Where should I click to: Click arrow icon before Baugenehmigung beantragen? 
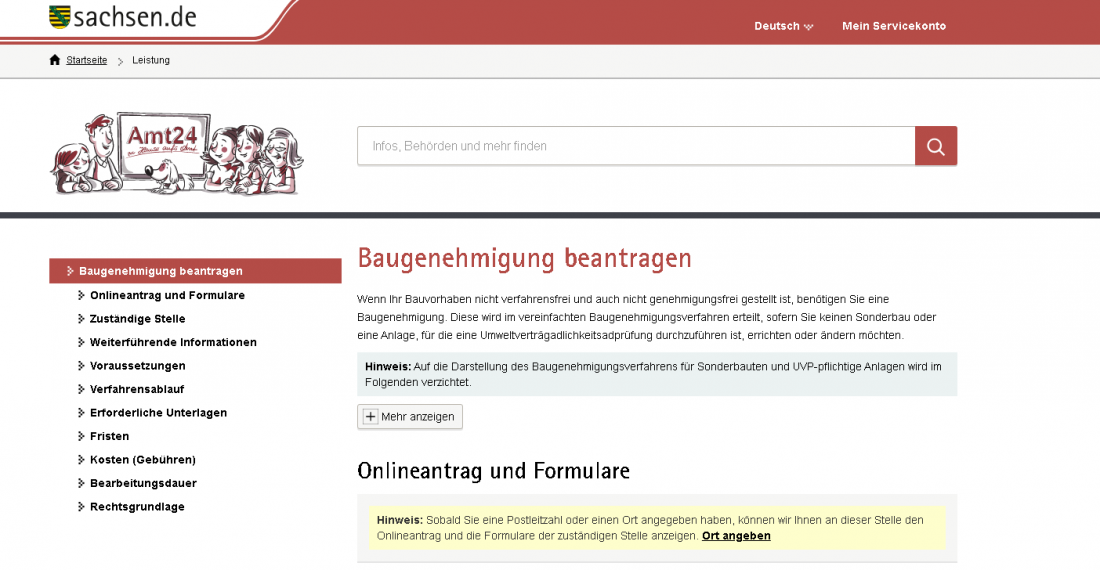coord(70,271)
